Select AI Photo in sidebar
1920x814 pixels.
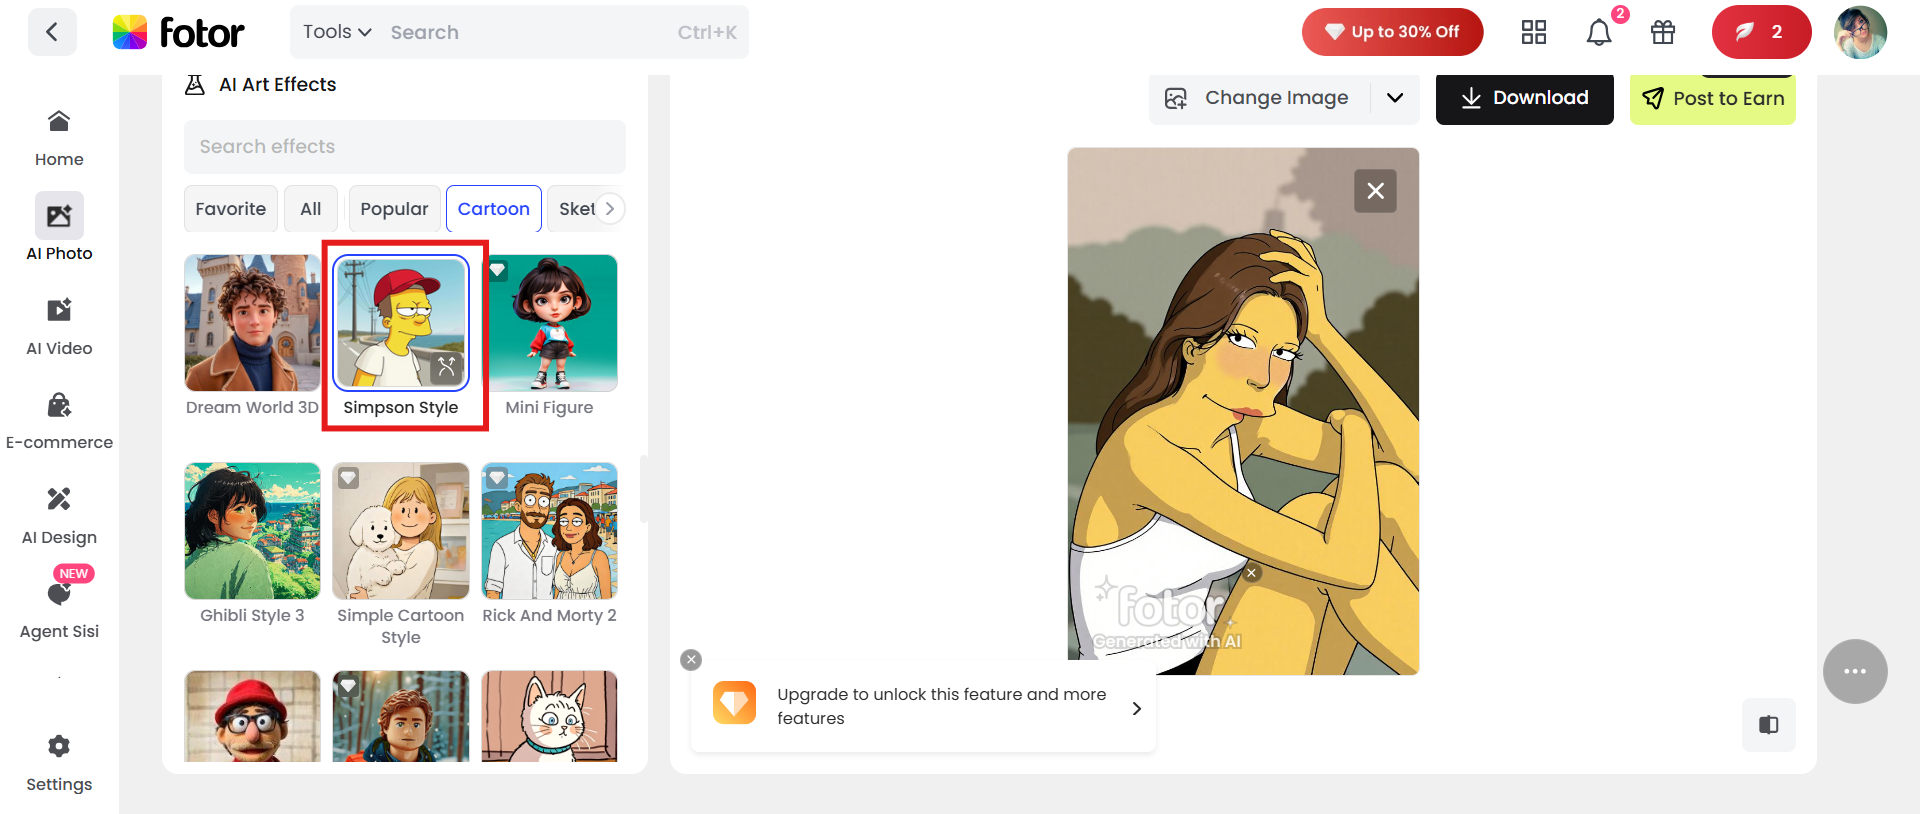[x=59, y=228]
